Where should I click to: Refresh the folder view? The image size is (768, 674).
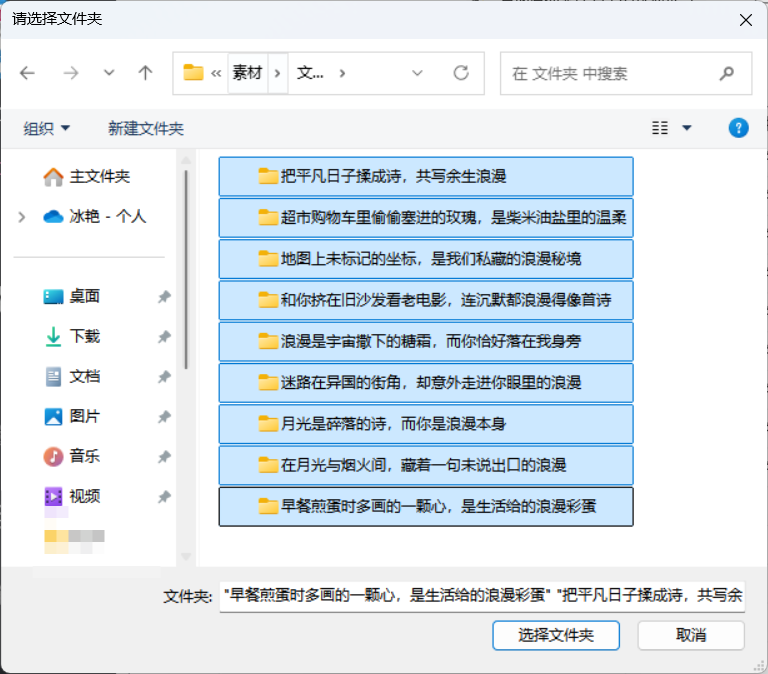[x=461, y=73]
